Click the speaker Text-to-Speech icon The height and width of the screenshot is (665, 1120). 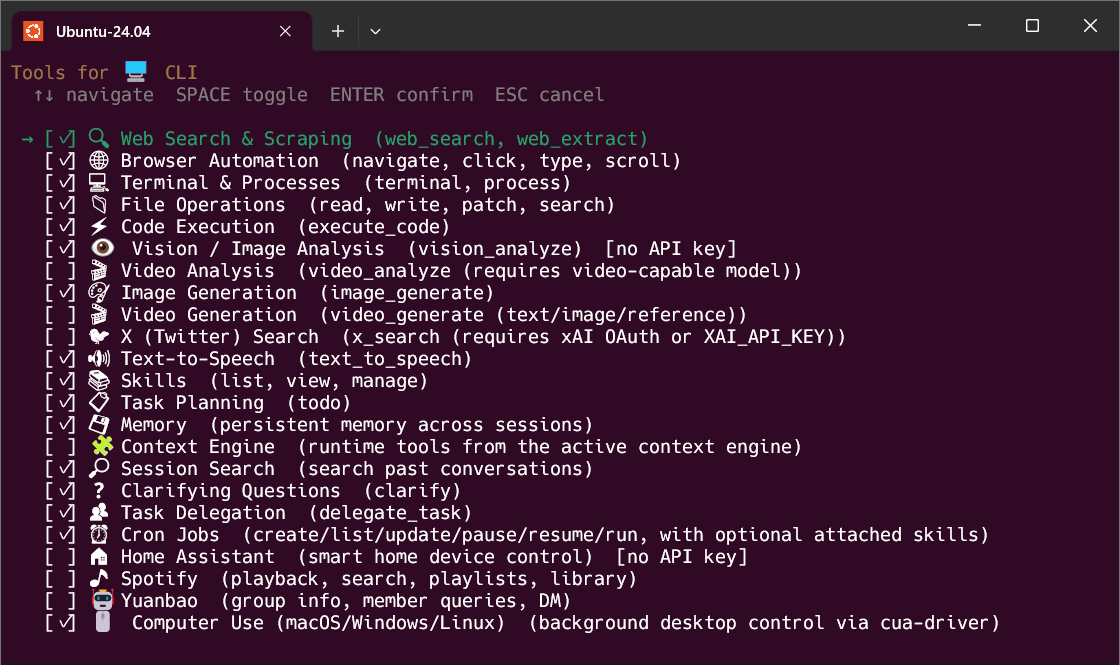(99, 359)
